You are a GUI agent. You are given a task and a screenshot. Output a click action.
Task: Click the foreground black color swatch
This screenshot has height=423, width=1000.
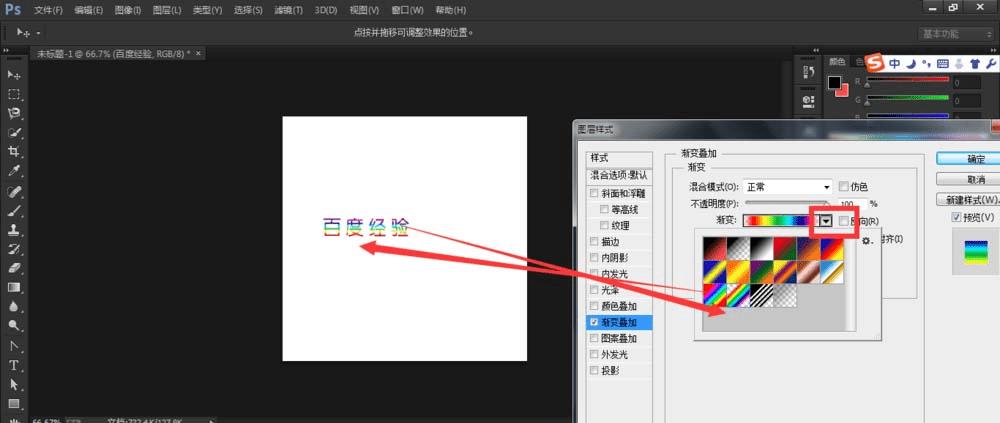click(x=834, y=83)
